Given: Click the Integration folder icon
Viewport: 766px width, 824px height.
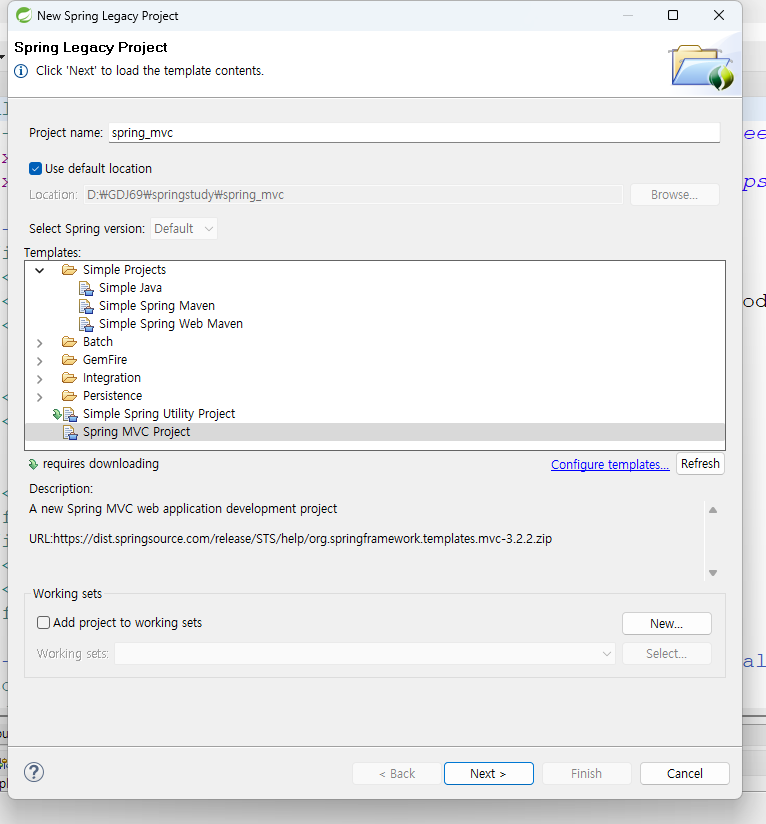Looking at the screenshot, I should 69,378.
